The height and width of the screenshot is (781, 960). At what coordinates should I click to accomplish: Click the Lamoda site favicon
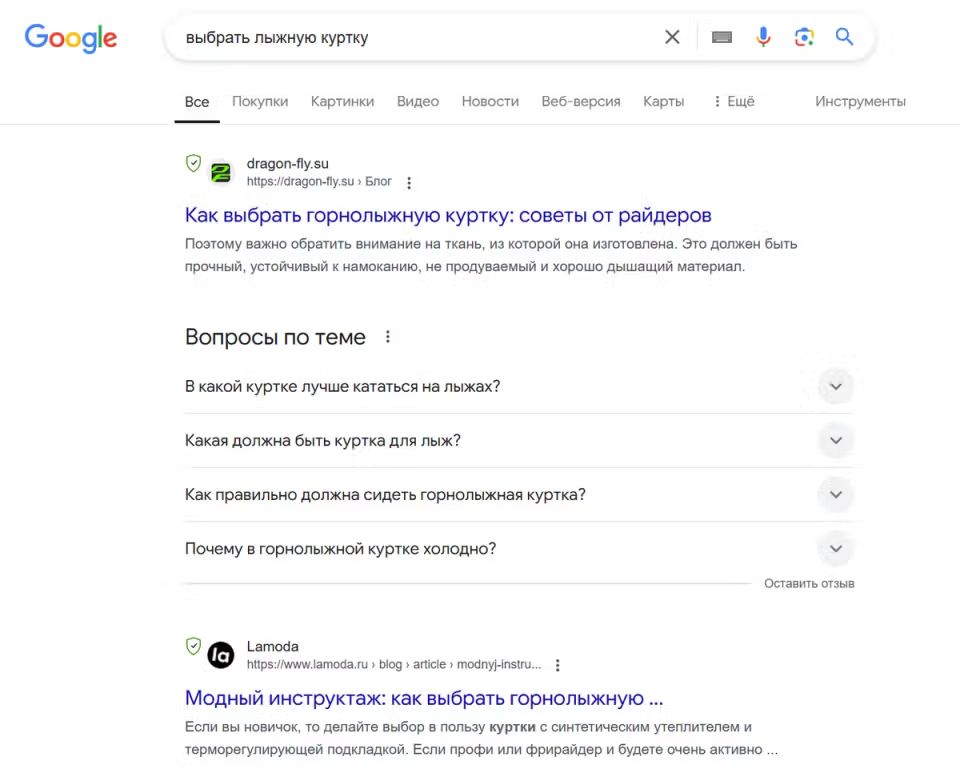click(221, 655)
